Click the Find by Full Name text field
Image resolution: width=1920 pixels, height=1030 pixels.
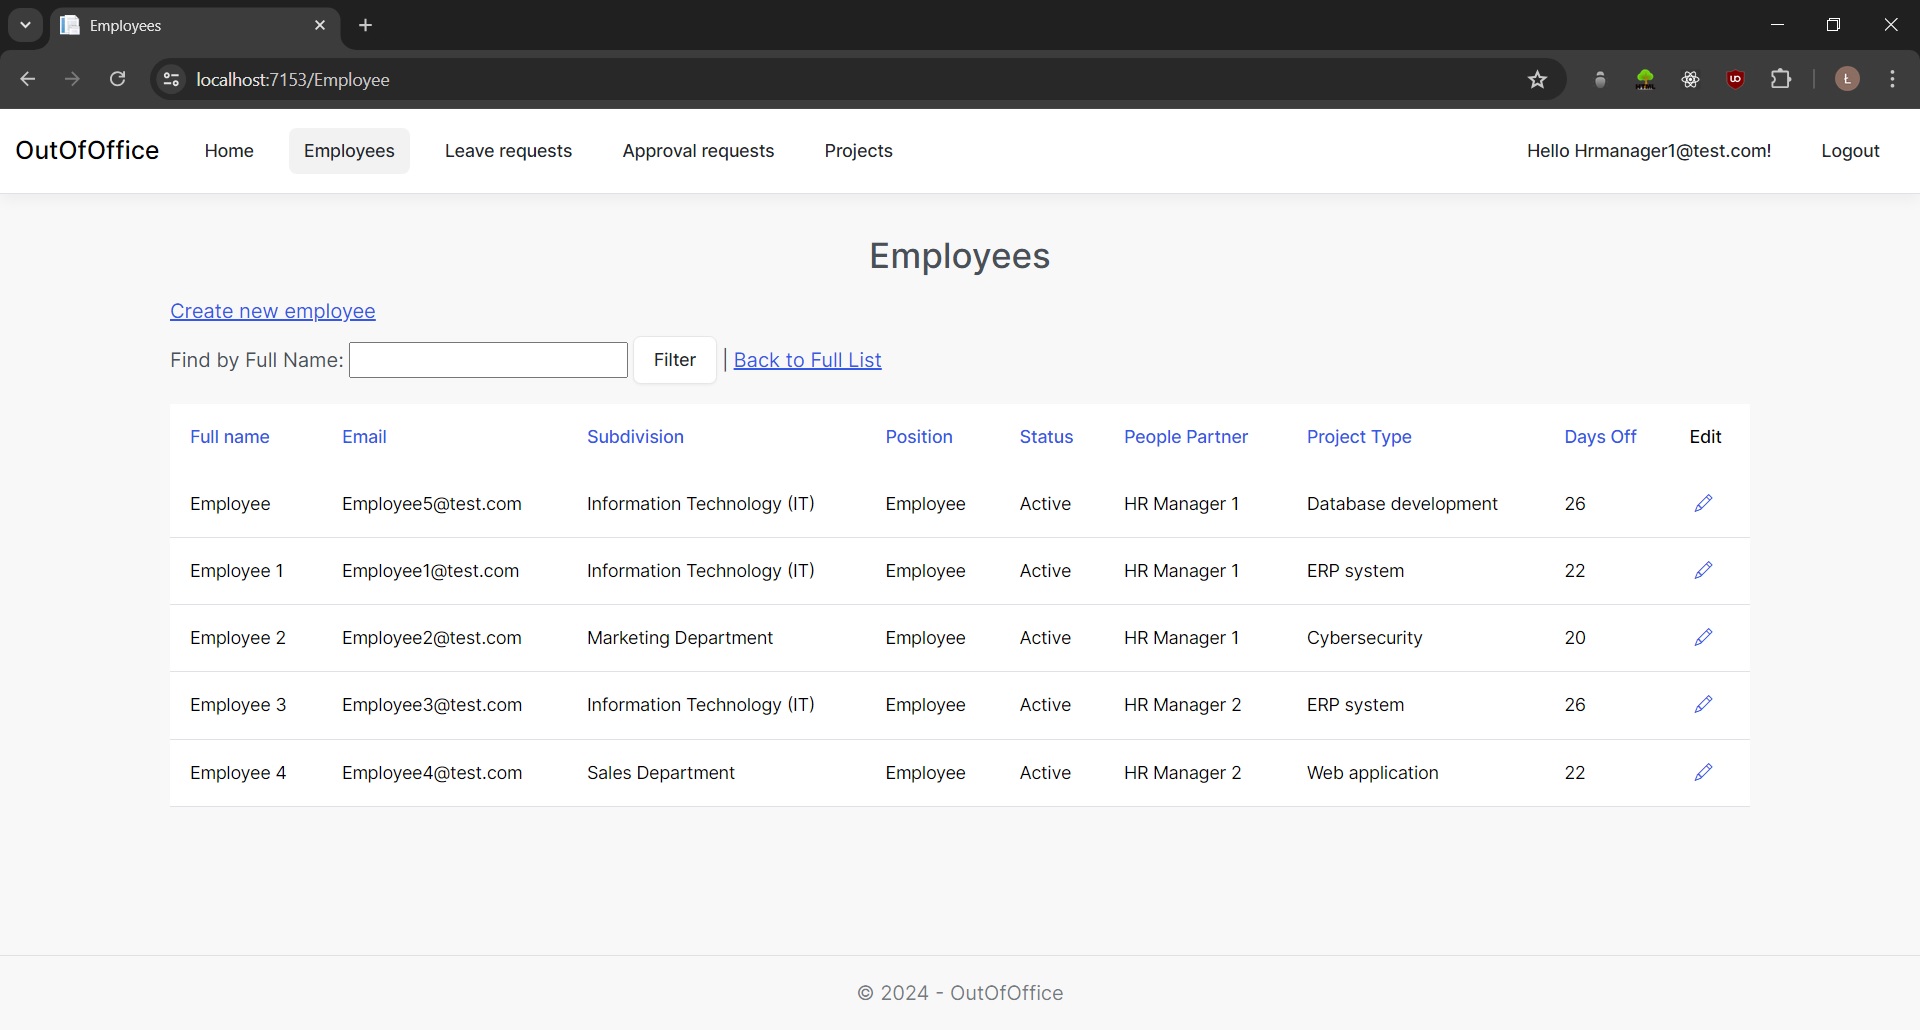[488, 360]
